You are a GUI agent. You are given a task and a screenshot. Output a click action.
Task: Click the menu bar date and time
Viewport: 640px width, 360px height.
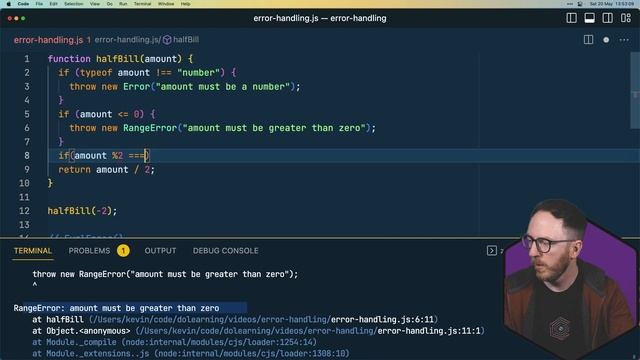coord(612,4)
